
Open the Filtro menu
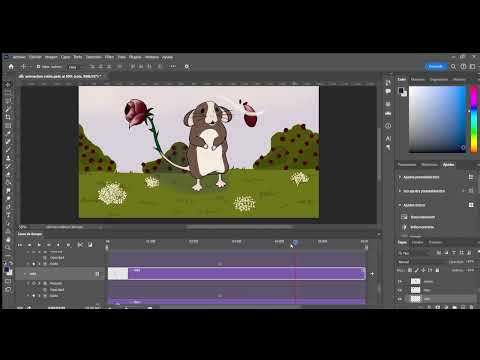(x=109, y=57)
